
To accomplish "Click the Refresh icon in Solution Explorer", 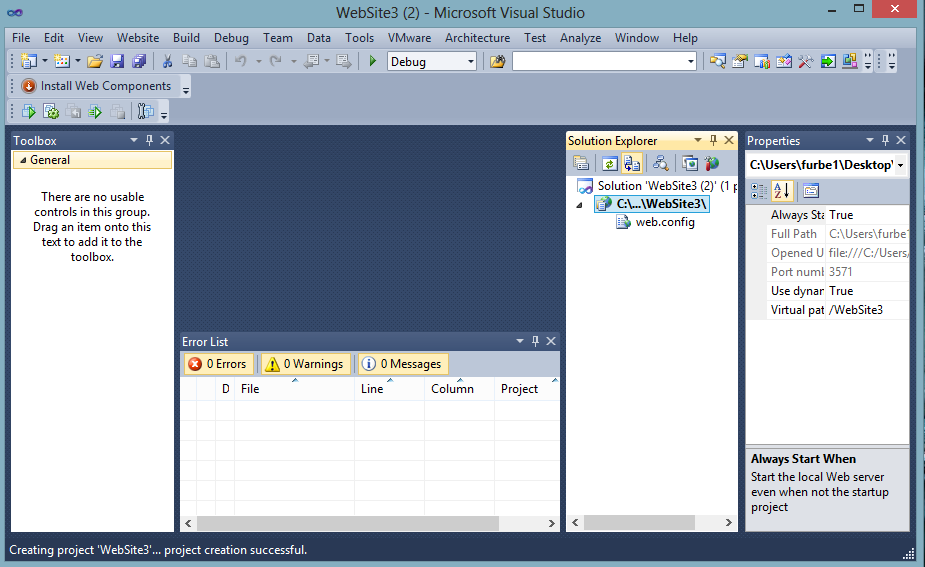I will (609, 163).
